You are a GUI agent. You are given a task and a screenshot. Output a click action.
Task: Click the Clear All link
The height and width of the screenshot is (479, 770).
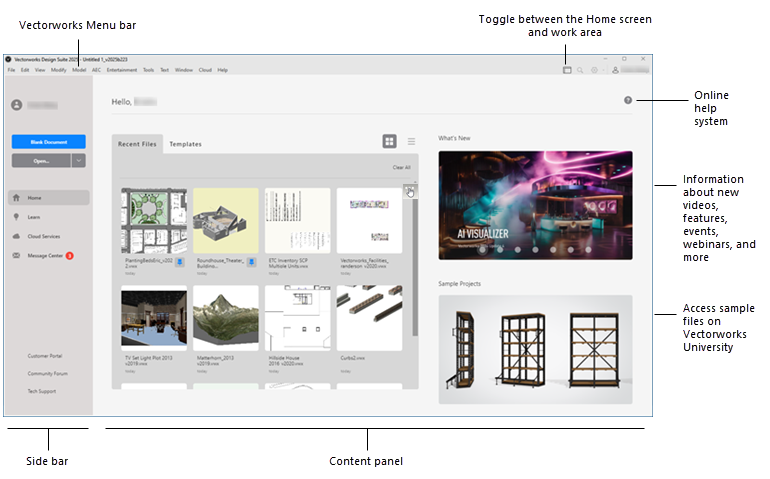pyautogui.click(x=400, y=168)
